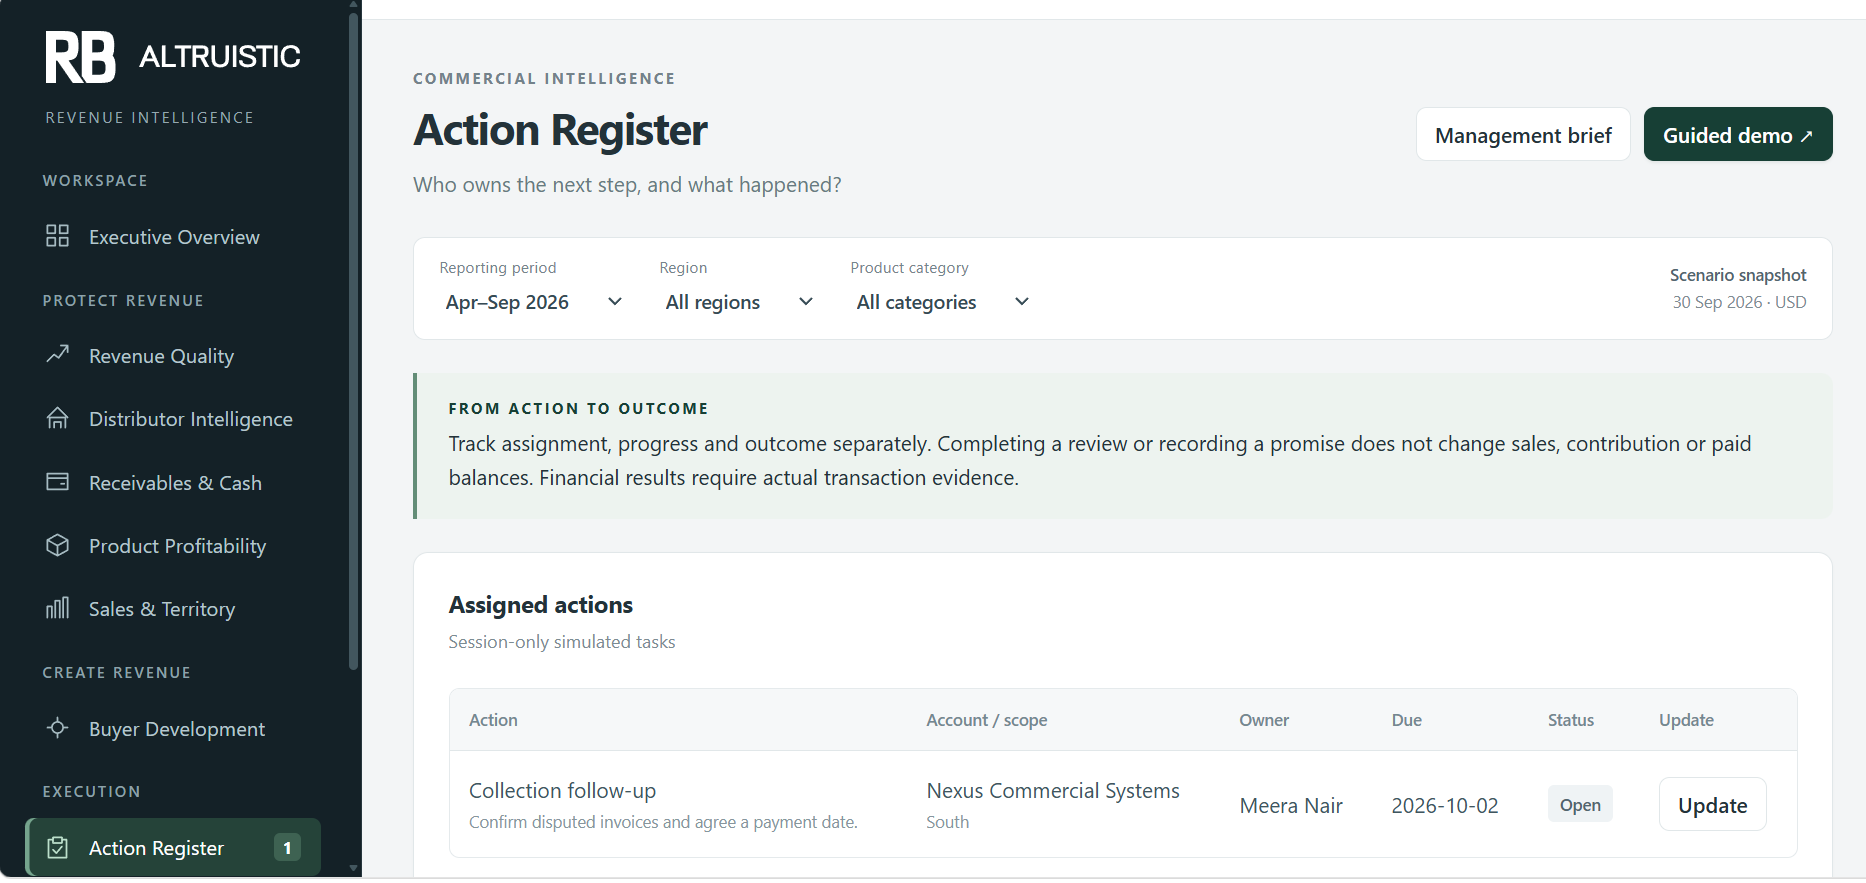1866x883 pixels.
Task: Go to Sales & Territory
Action: click(x=173, y=609)
